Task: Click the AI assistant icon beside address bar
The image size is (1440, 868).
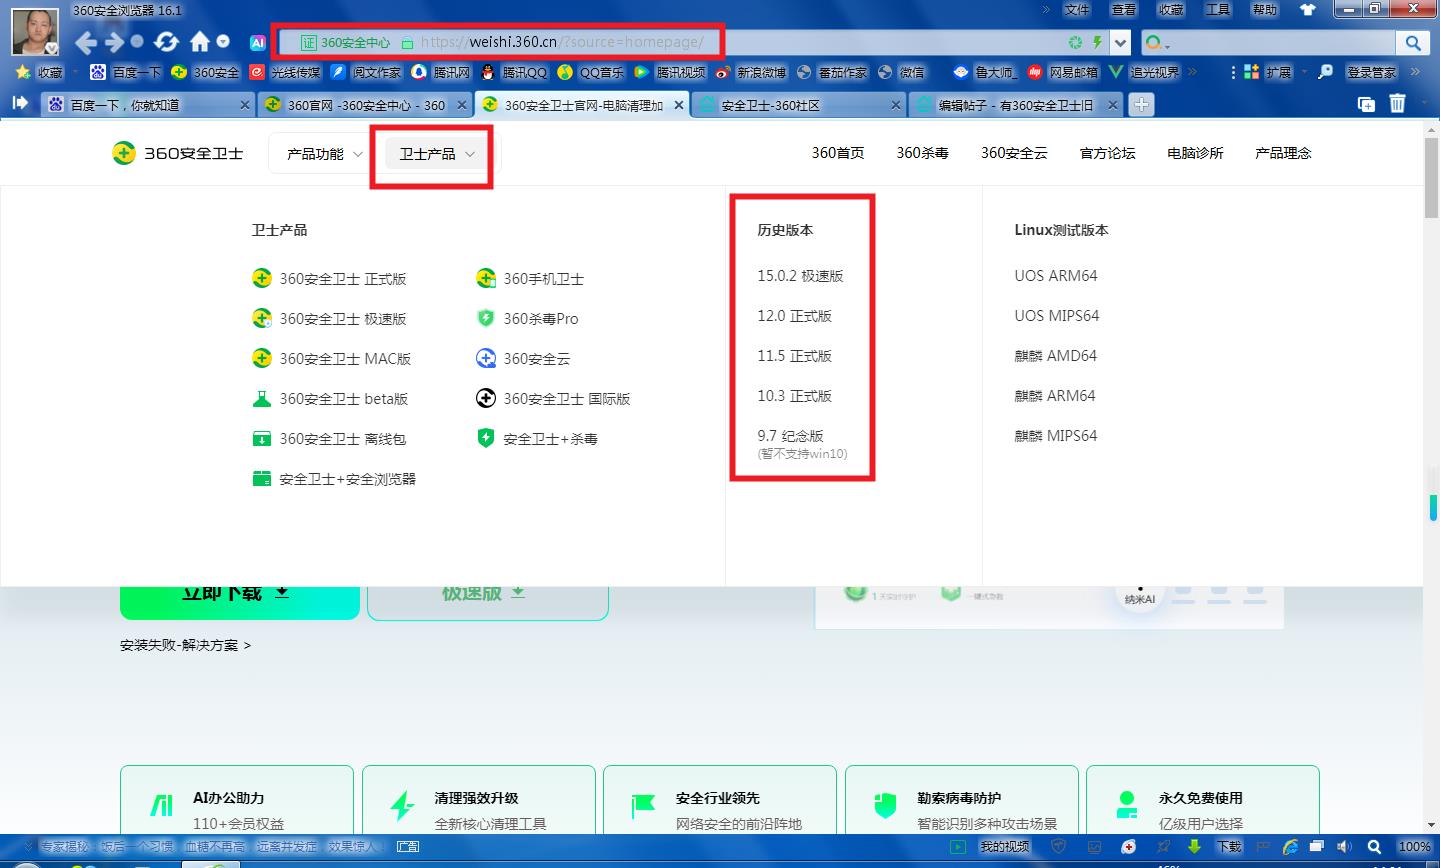Action: click(x=257, y=43)
